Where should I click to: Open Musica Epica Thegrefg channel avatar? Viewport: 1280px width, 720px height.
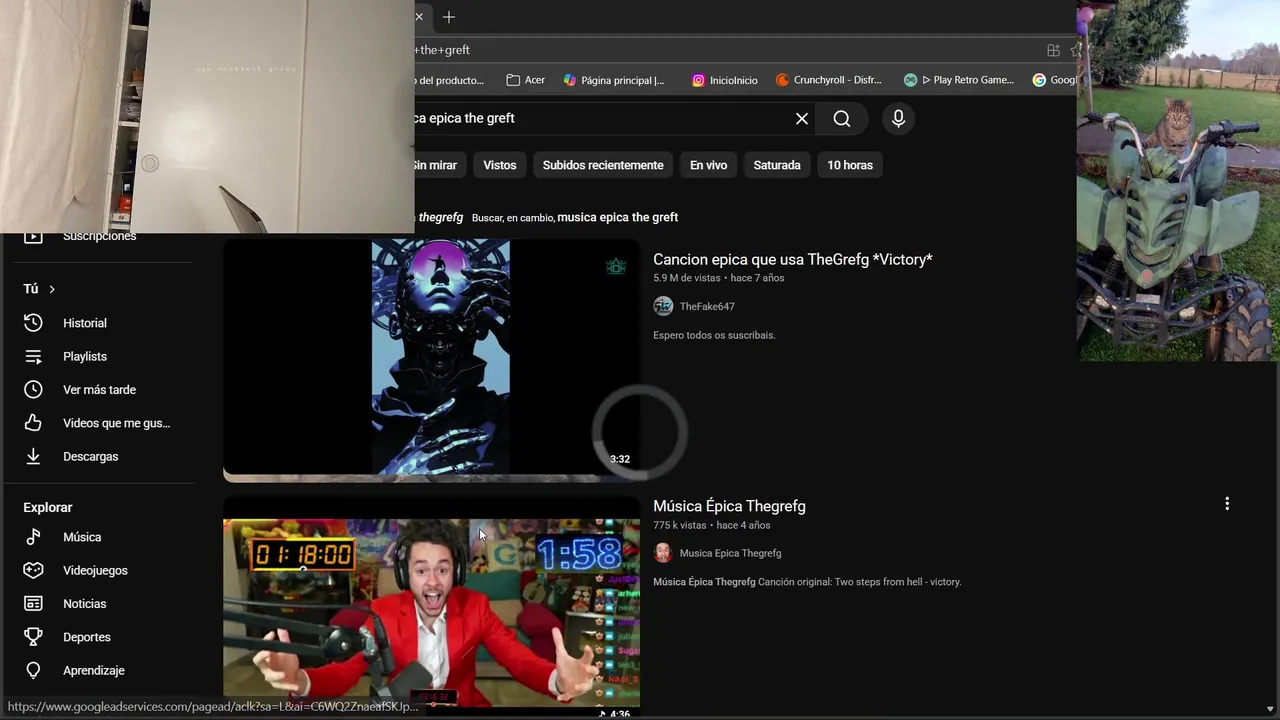coord(663,553)
